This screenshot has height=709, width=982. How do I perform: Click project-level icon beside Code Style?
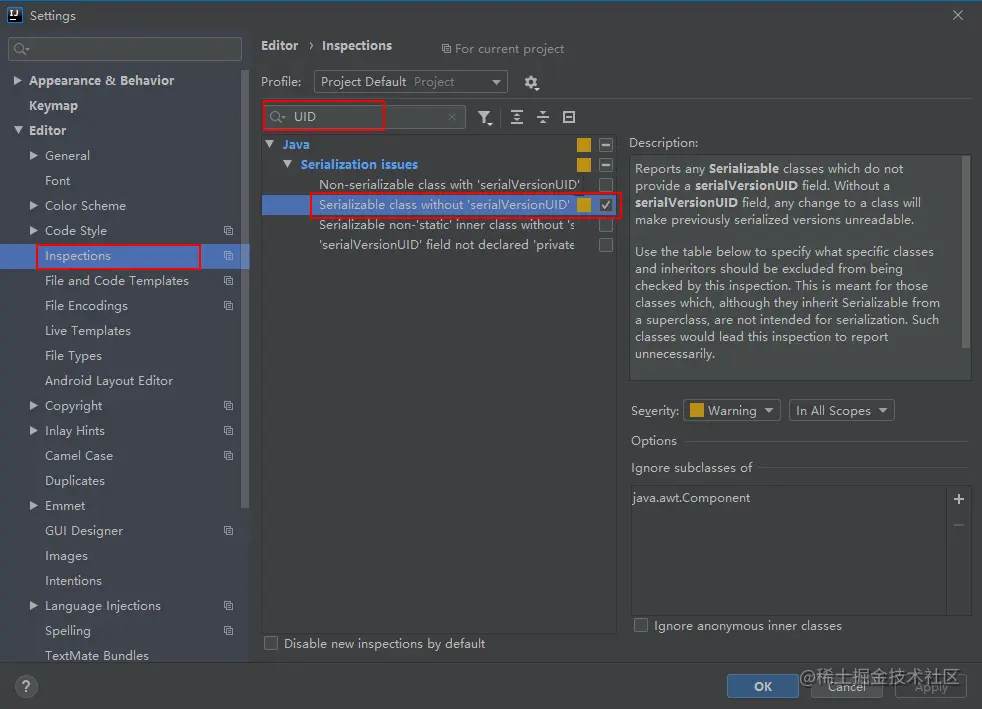point(229,230)
